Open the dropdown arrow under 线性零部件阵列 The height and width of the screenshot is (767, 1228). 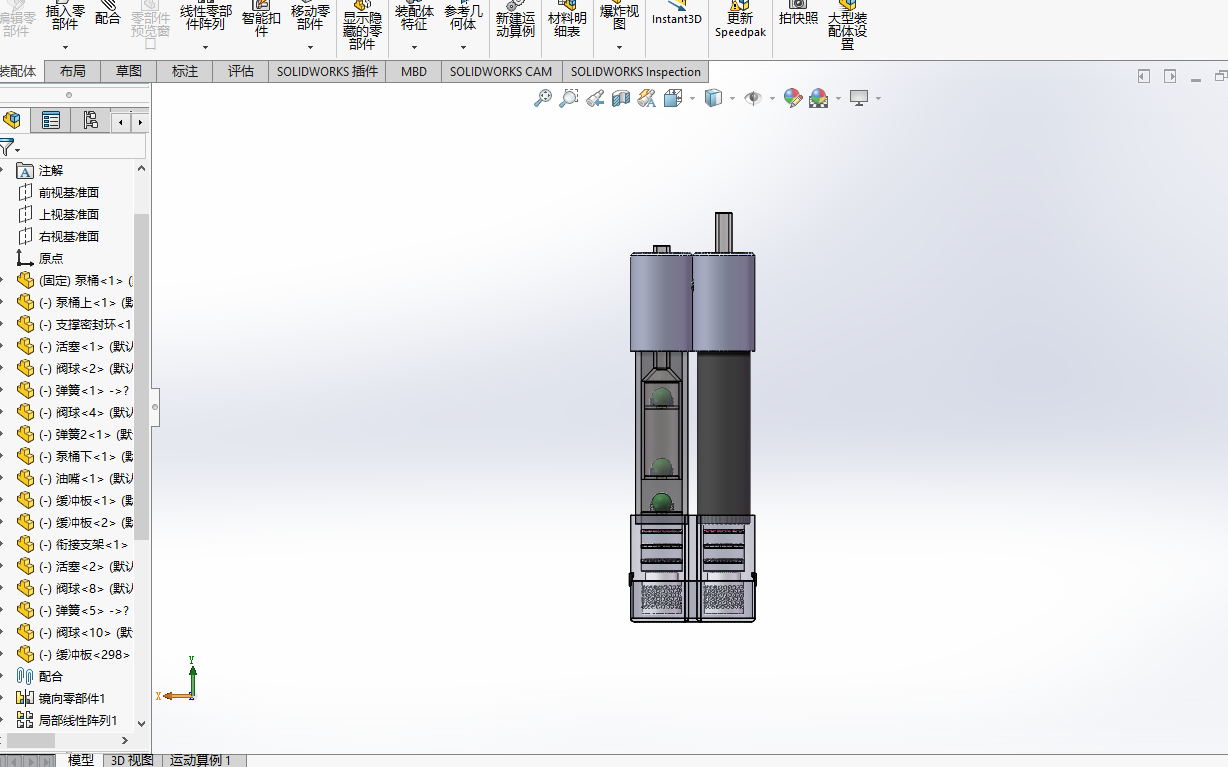click(x=205, y=47)
